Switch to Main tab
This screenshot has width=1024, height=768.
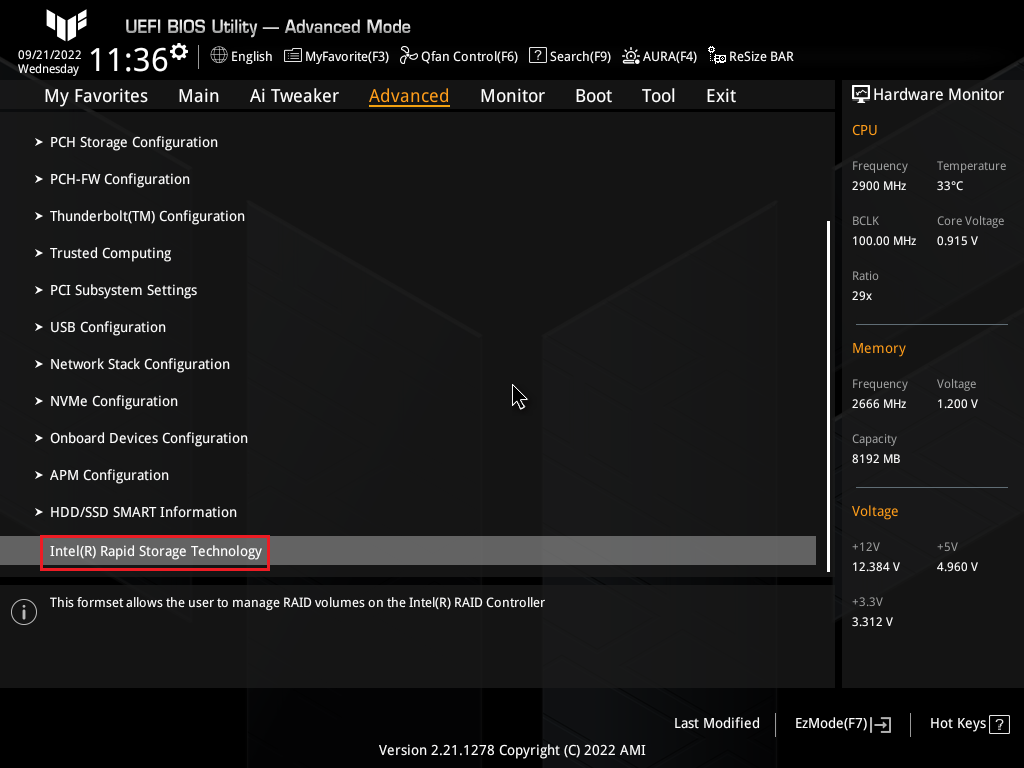[x=199, y=96]
